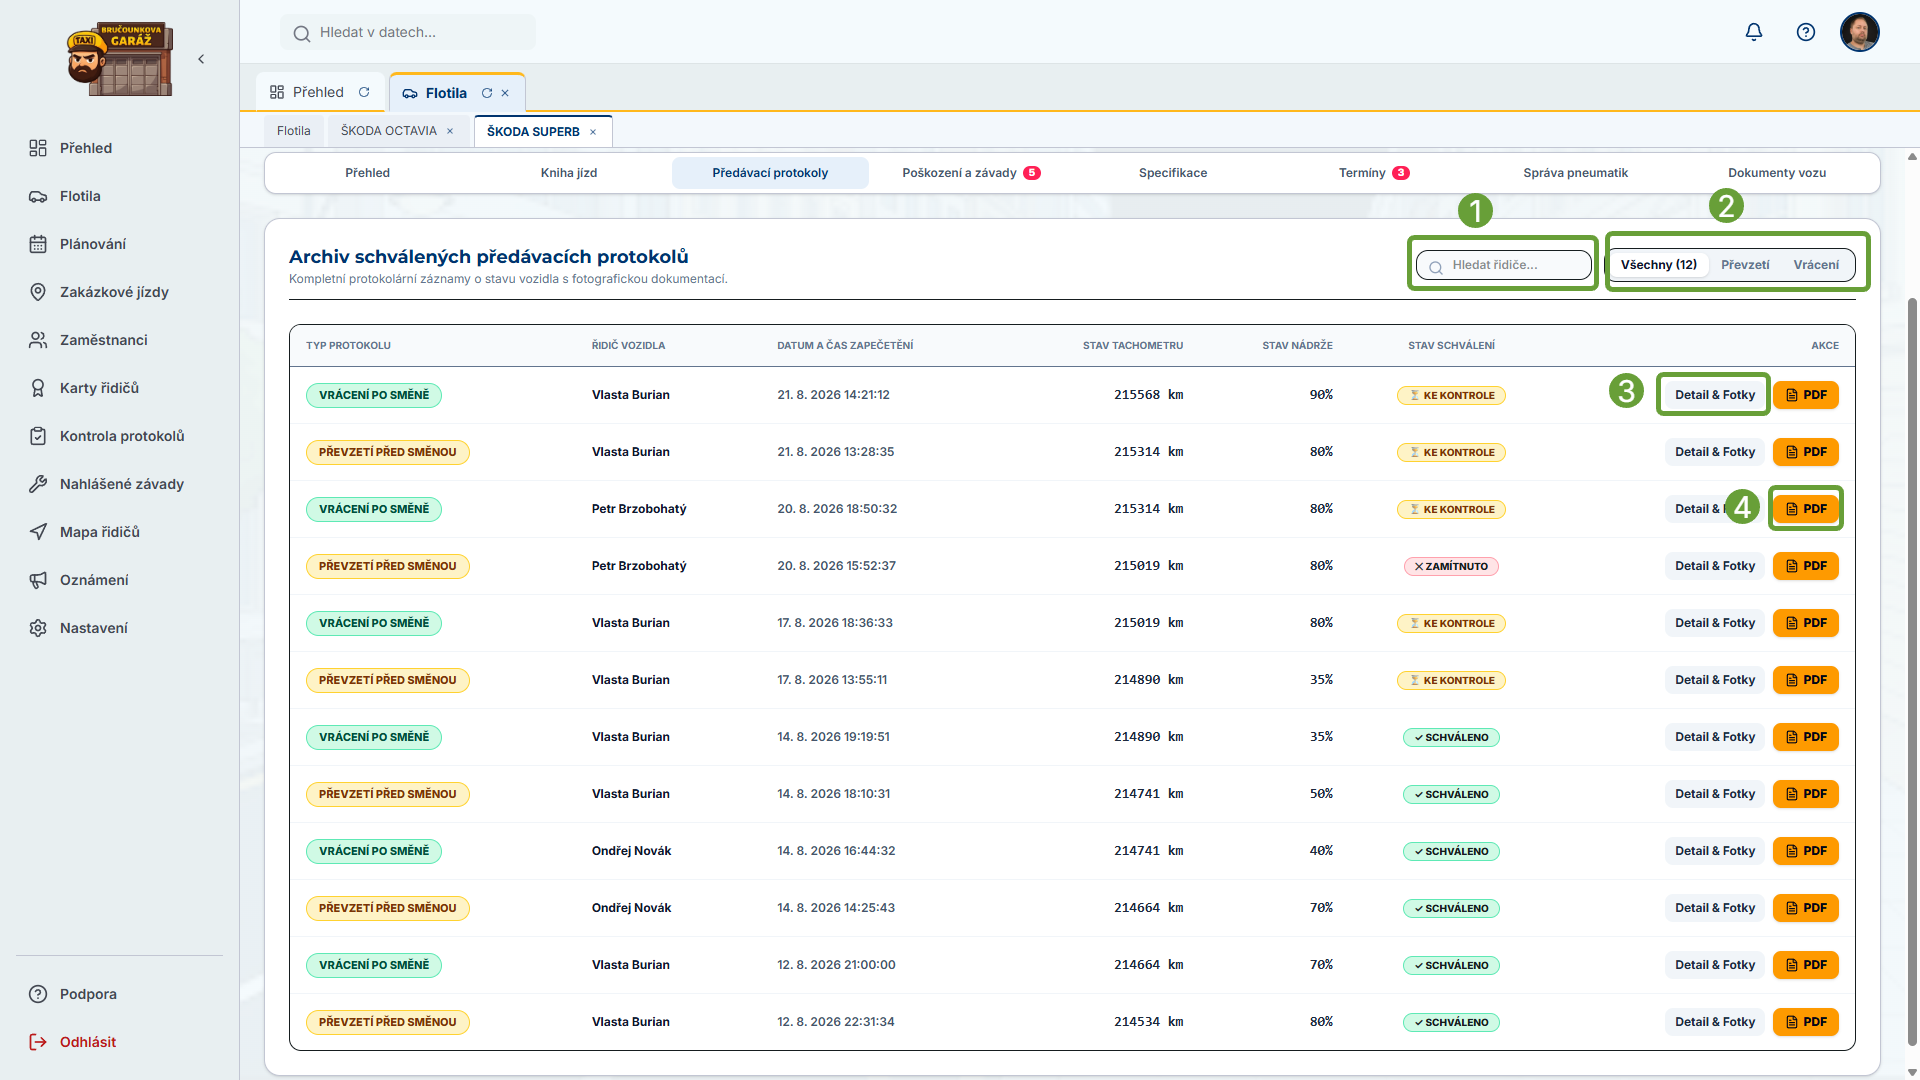Close the ŠKODA OCTAVIA sub-tab
This screenshot has width=1920, height=1080.
point(450,131)
